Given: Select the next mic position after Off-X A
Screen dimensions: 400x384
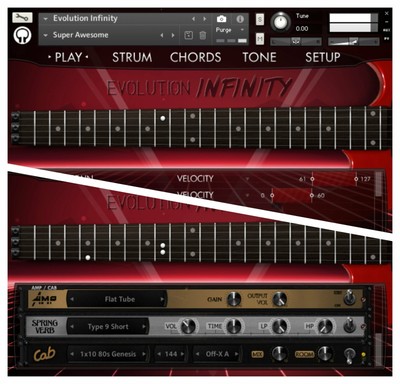Looking at the screenshot, I should pyautogui.click(x=236, y=354).
